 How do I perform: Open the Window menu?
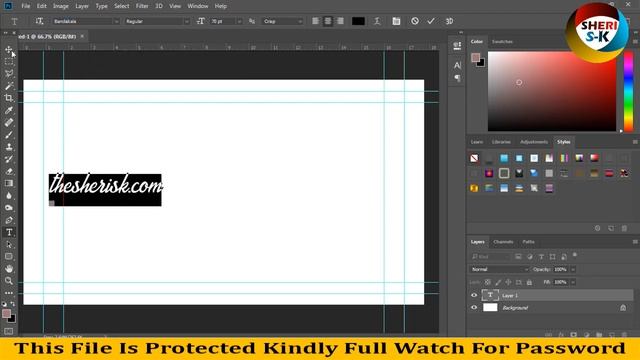(198, 6)
